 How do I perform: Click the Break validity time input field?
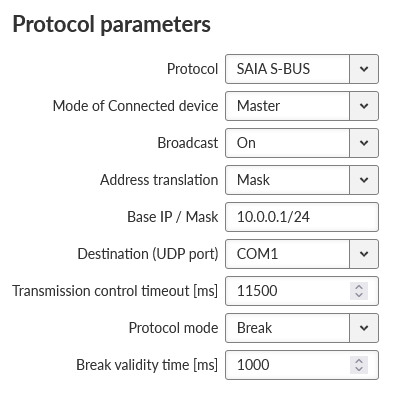coord(302,365)
